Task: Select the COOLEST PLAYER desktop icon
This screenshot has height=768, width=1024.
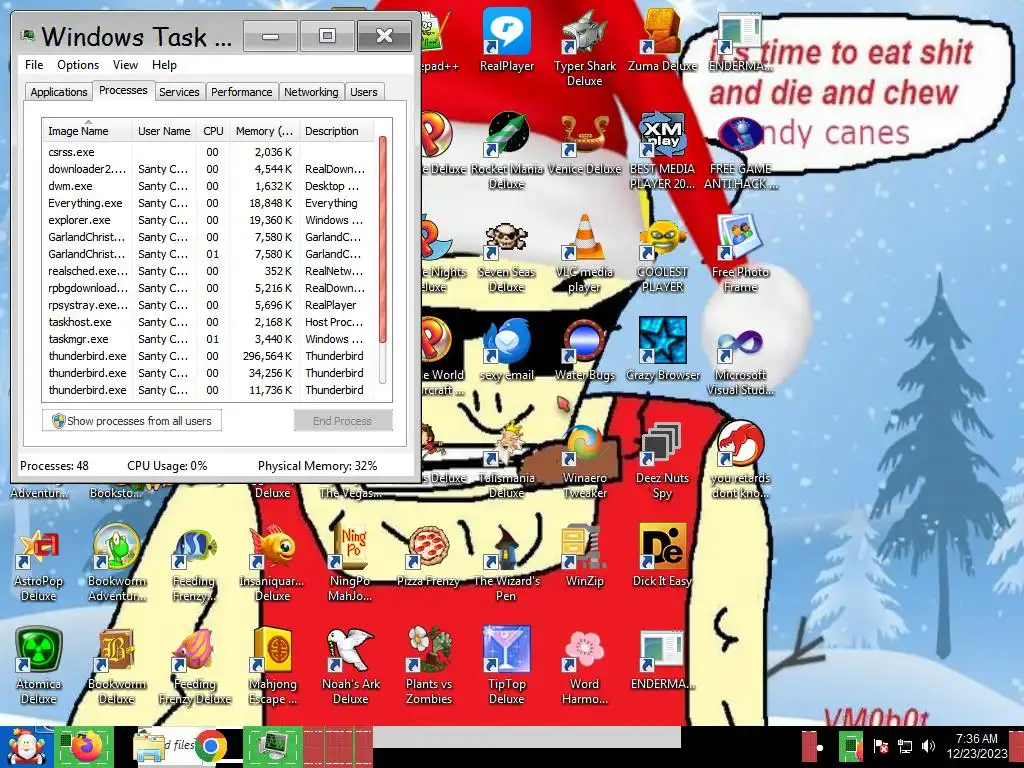Action: coord(662,254)
